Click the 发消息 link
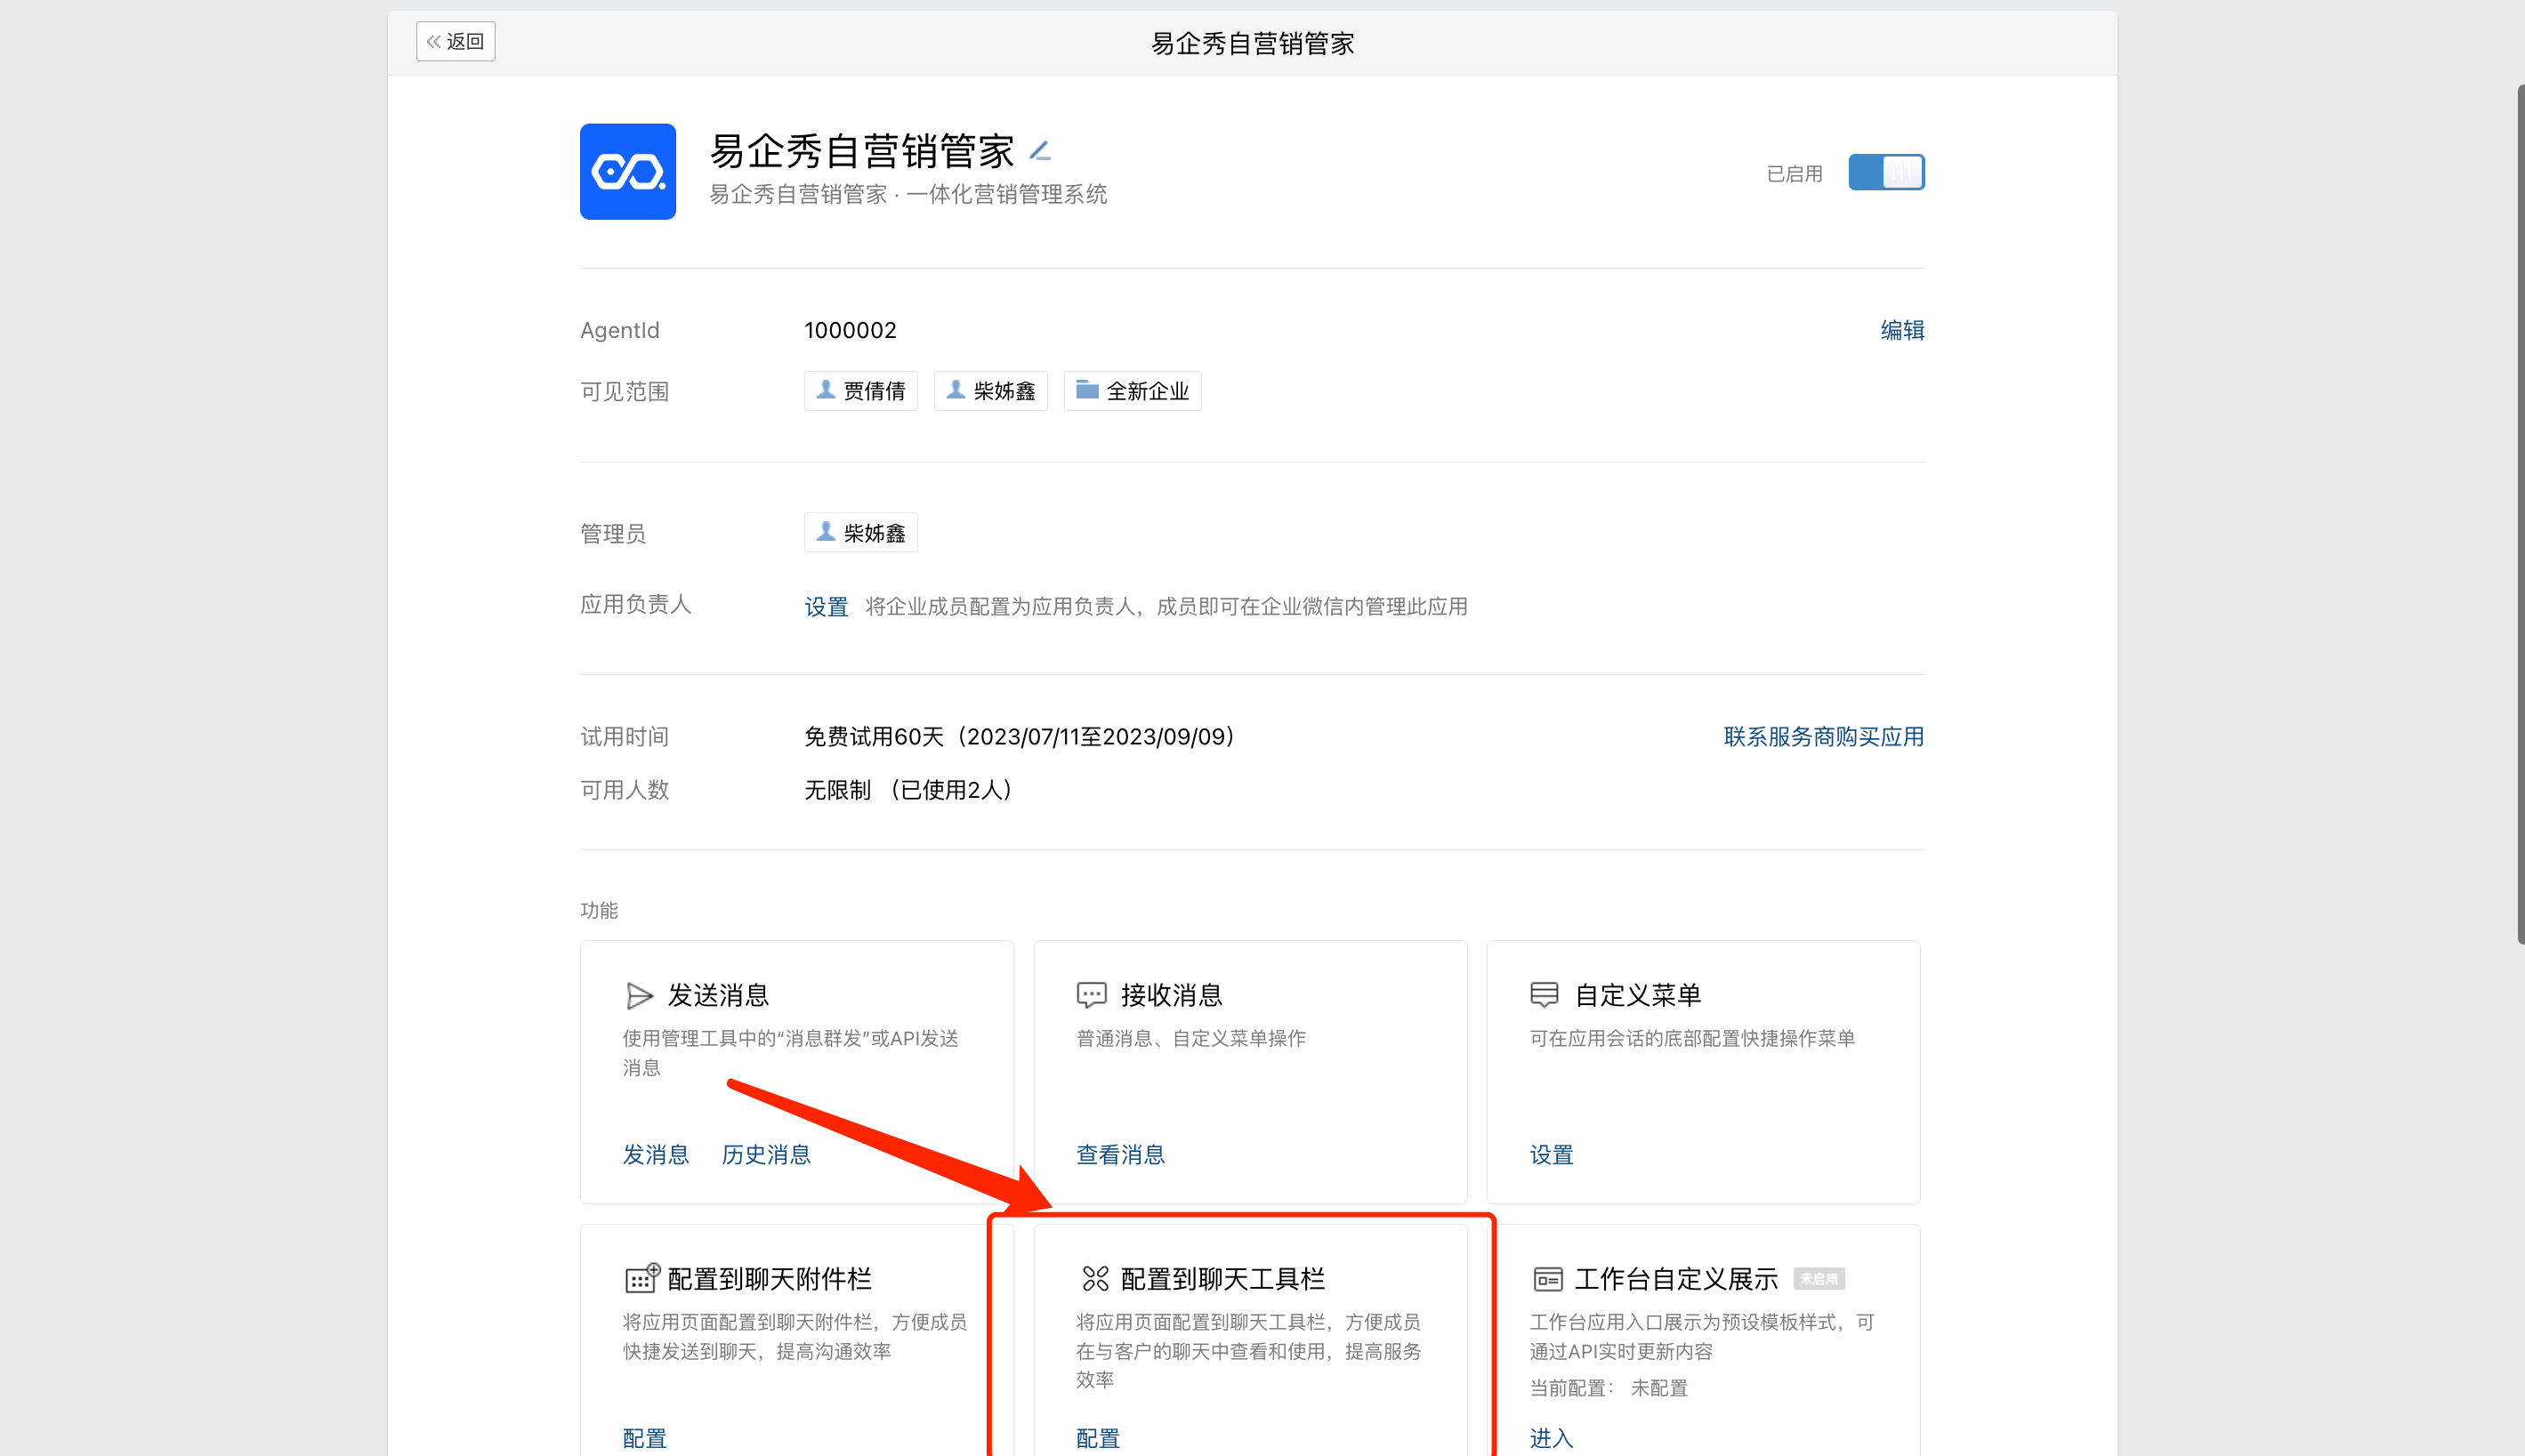2525x1456 pixels. tap(656, 1155)
